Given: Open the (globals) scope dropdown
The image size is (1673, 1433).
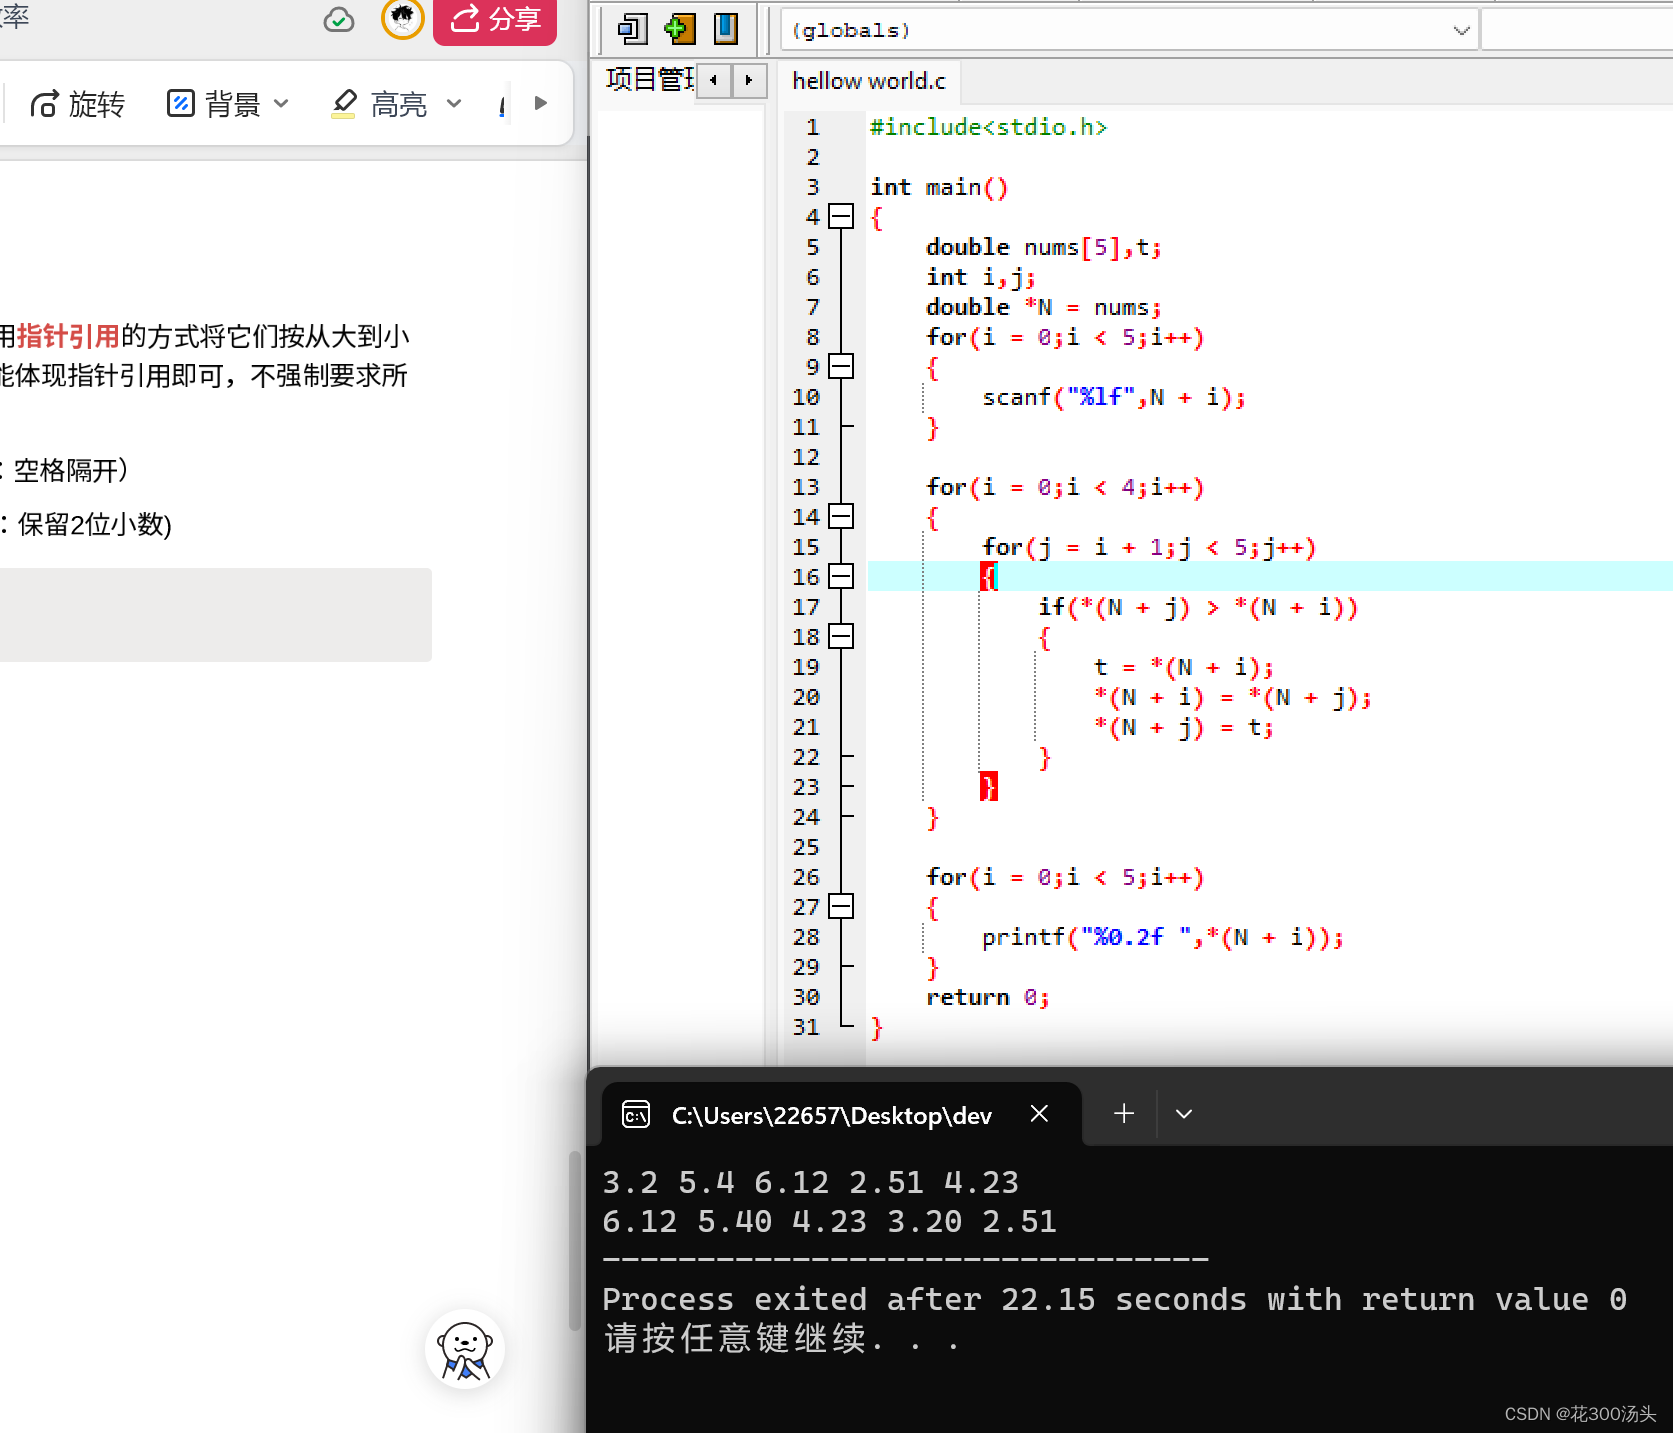Looking at the screenshot, I should (x=1459, y=29).
